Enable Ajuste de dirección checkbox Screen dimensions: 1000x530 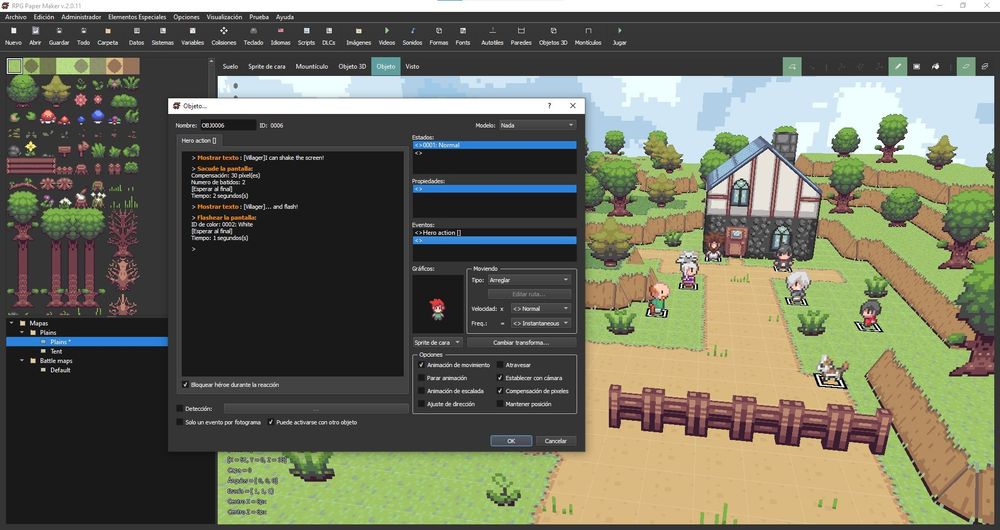pos(422,404)
